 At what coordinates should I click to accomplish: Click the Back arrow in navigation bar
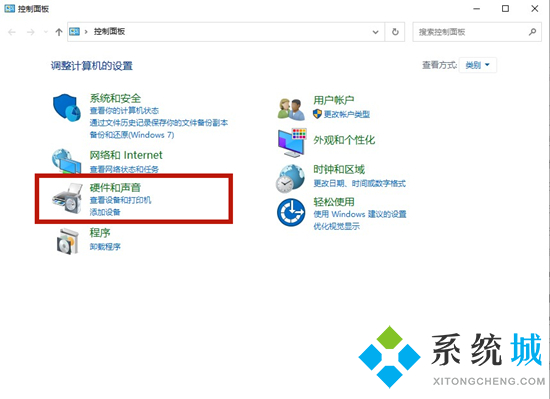(x=12, y=32)
